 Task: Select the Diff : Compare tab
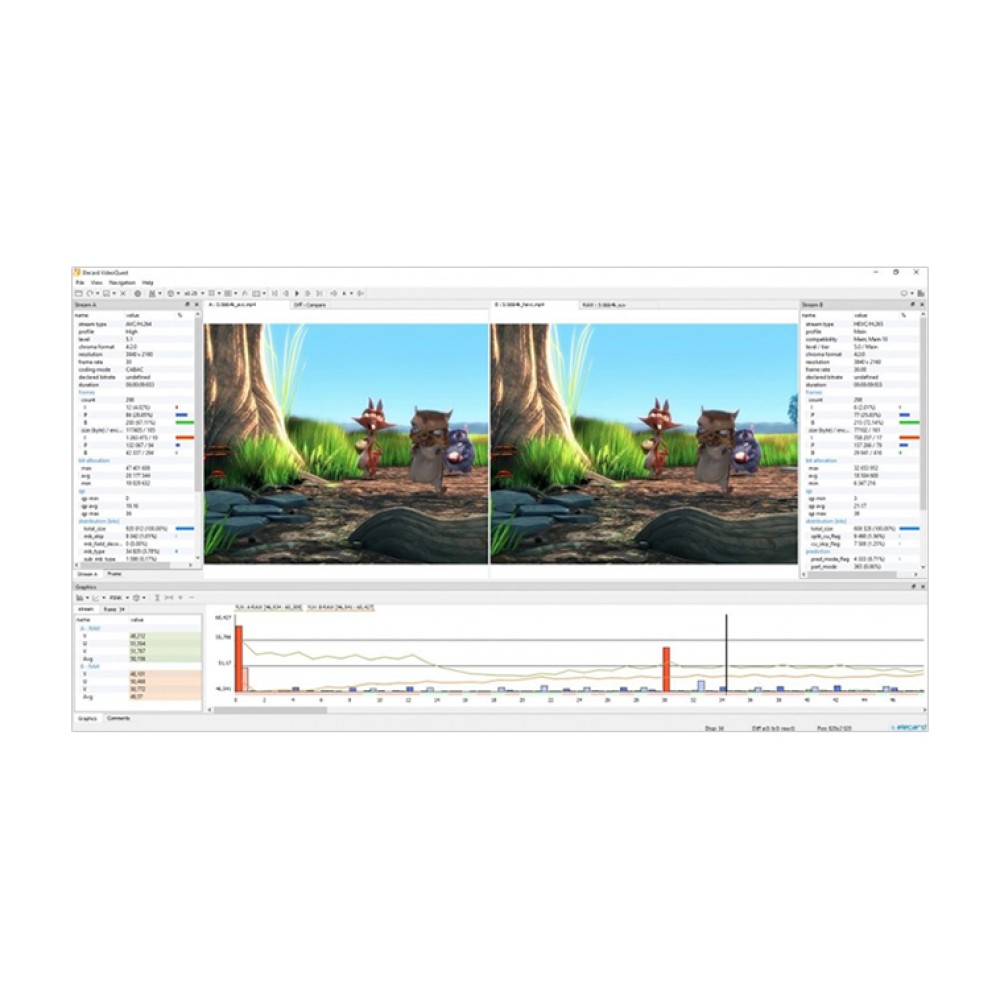[309, 305]
